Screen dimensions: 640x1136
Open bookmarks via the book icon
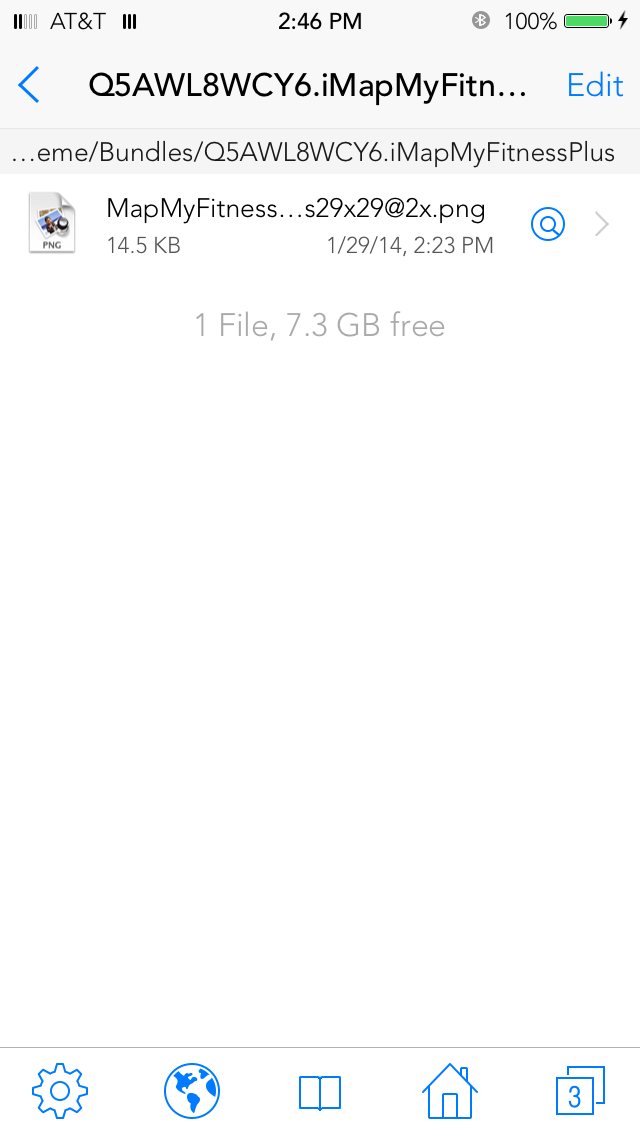point(320,1093)
